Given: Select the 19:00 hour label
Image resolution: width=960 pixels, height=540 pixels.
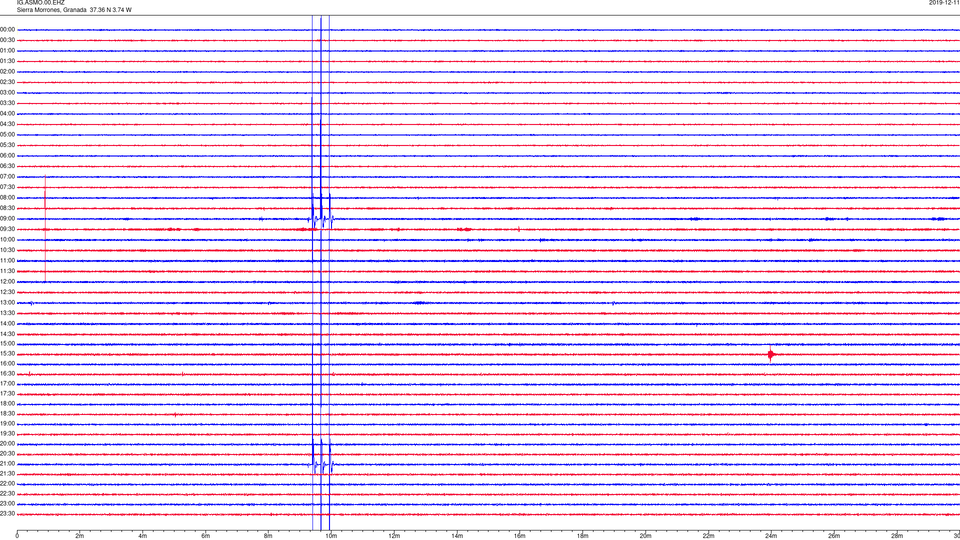Looking at the screenshot, I should (x=7, y=424).
